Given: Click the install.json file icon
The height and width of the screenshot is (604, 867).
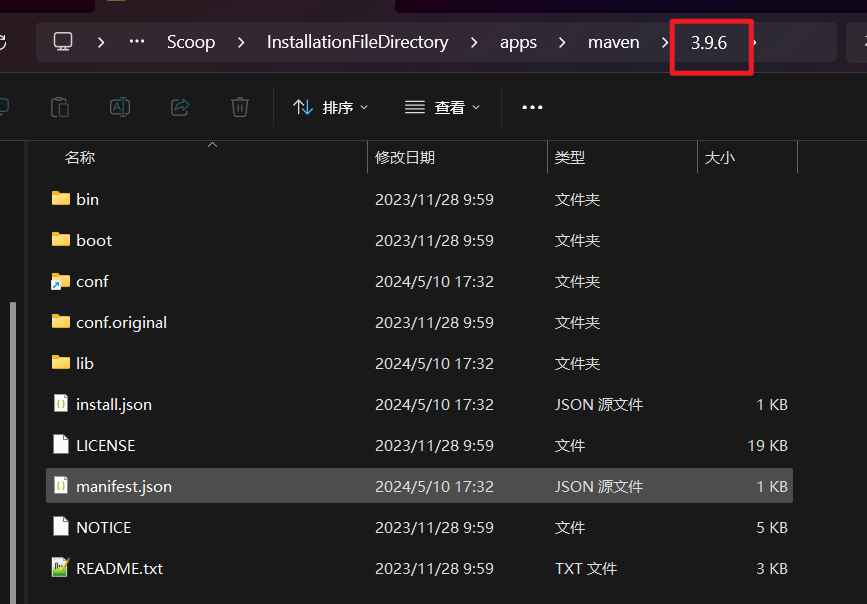Looking at the screenshot, I should click(x=61, y=404).
